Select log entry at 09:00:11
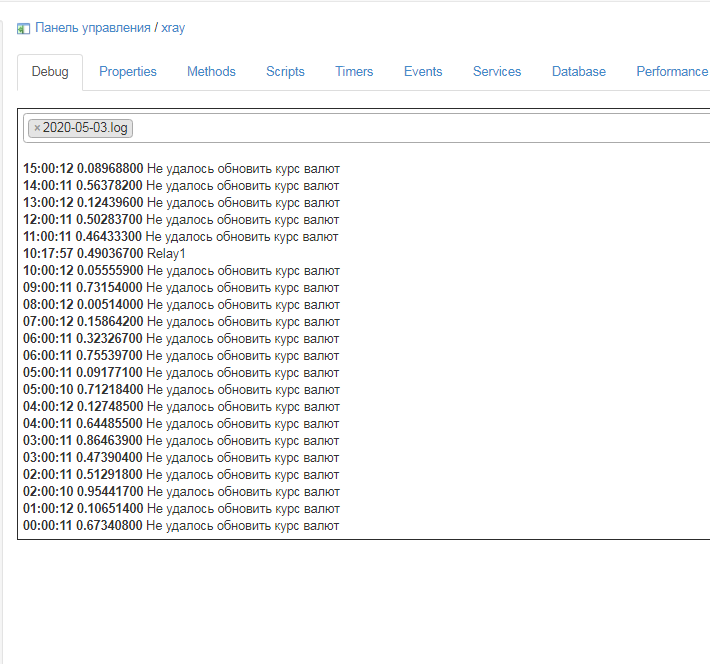 pyautogui.click(x=181, y=288)
